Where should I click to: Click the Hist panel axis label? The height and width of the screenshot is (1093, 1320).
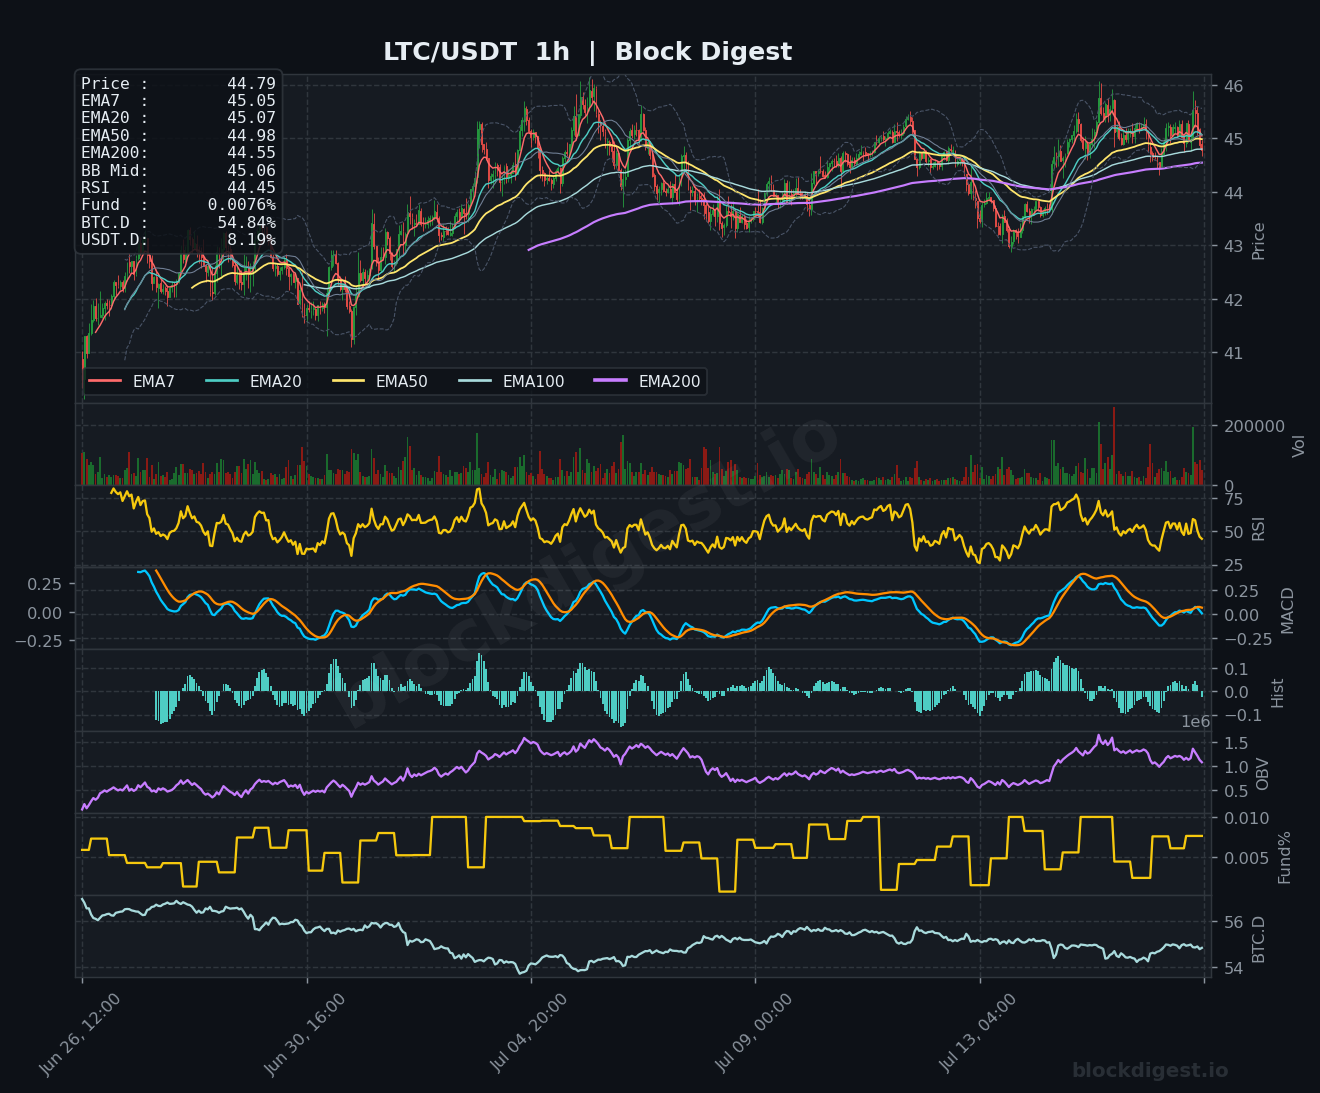tap(1277, 693)
